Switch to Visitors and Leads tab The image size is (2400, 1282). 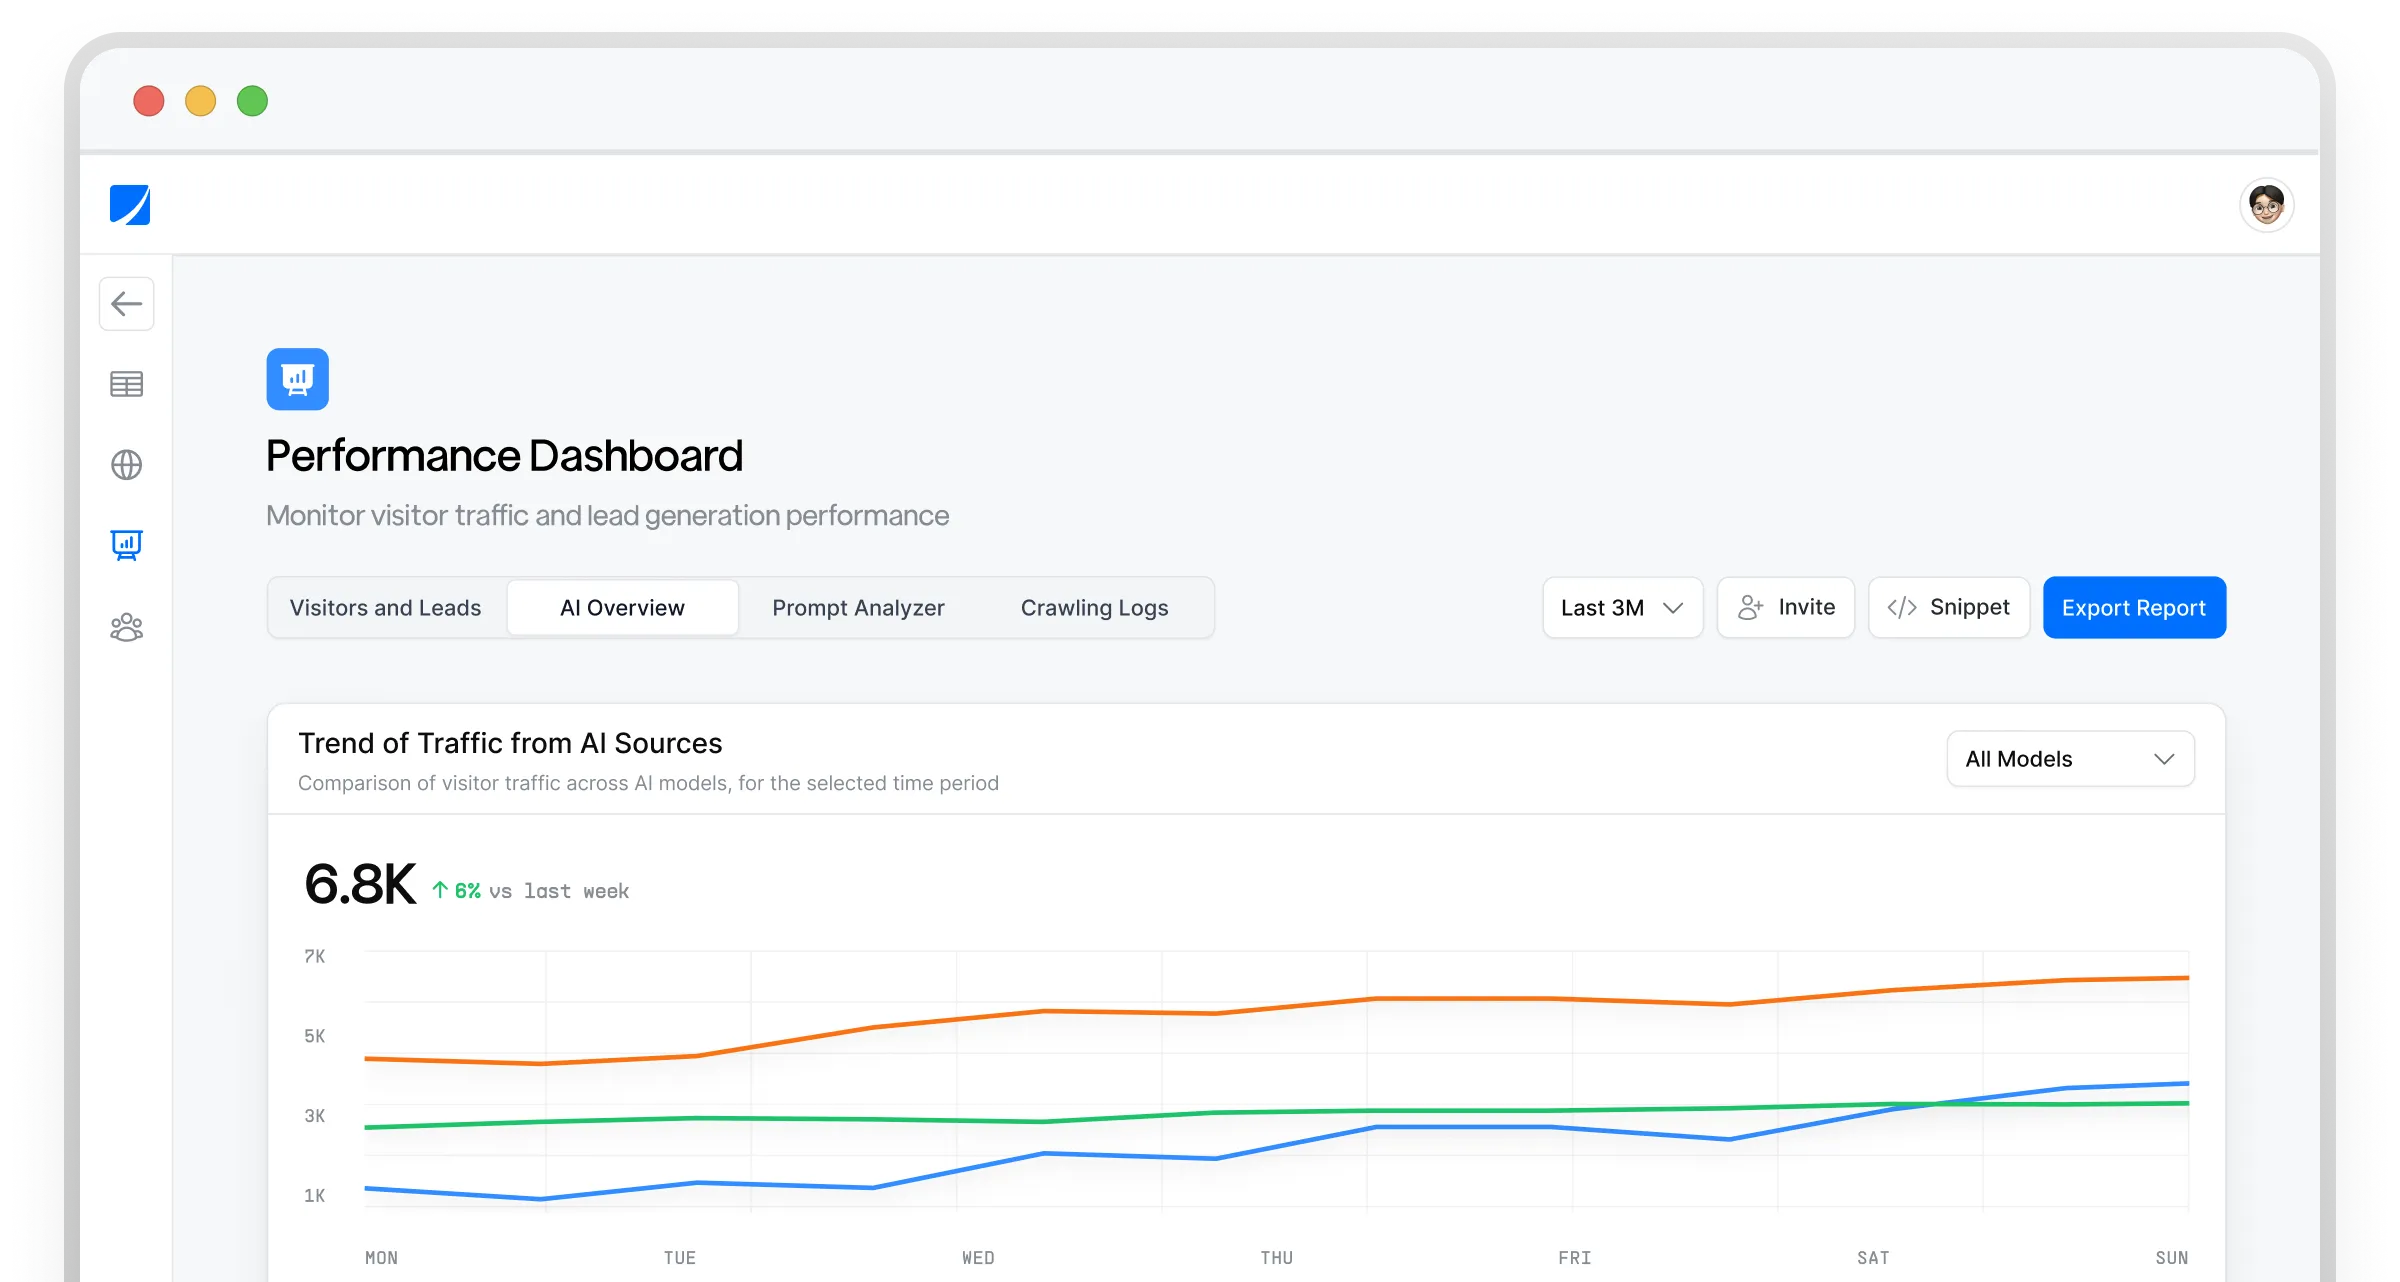(386, 608)
